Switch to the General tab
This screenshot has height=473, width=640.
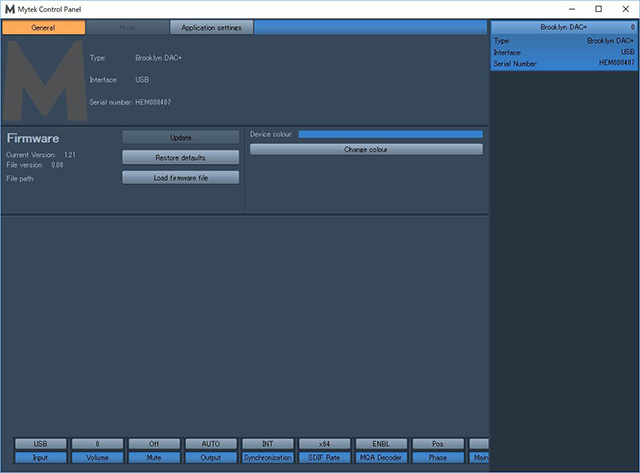click(x=43, y=27)
